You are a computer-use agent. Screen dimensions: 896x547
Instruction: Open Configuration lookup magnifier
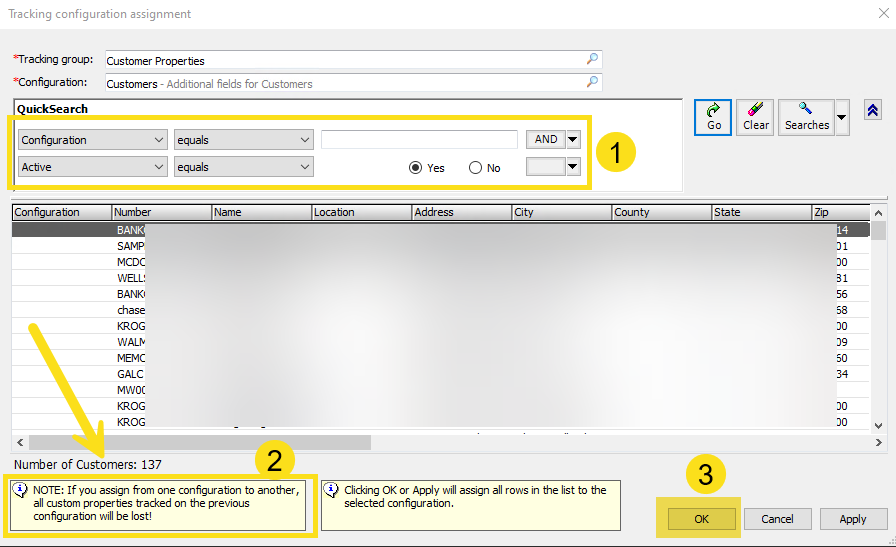click(x=593, y=82)
